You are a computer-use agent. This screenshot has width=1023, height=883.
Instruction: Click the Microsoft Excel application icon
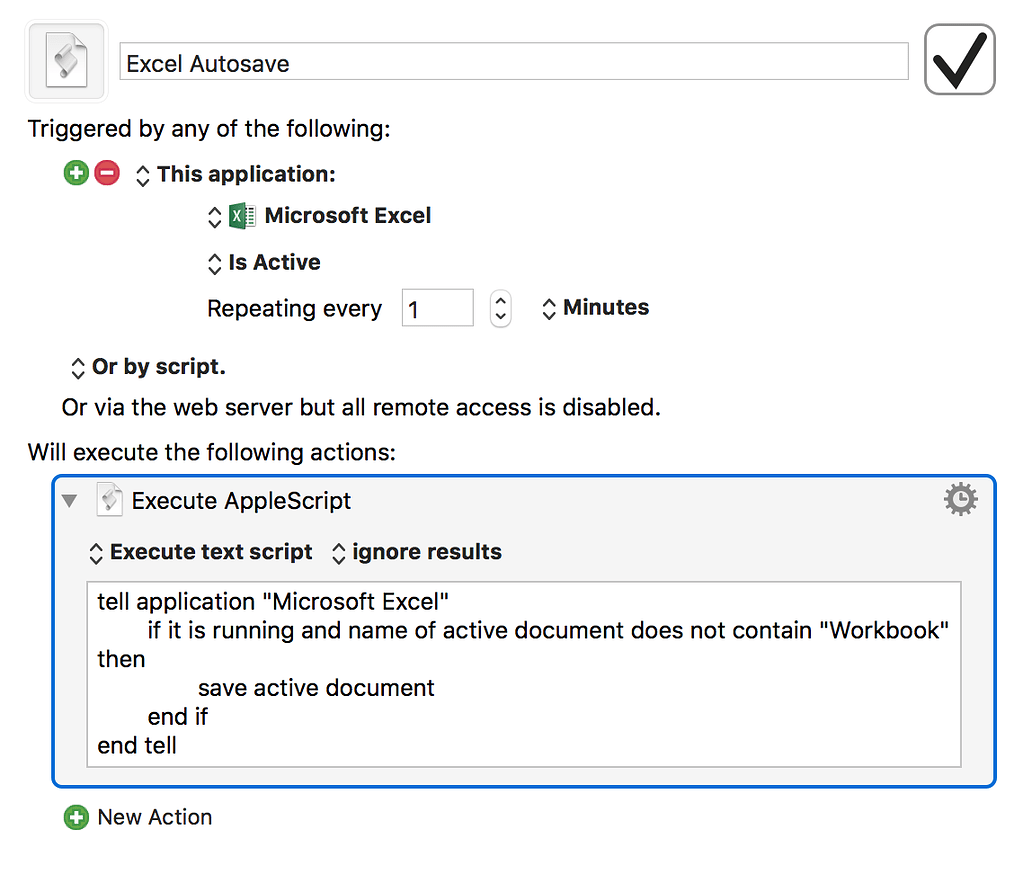click(x=240, y=215)
